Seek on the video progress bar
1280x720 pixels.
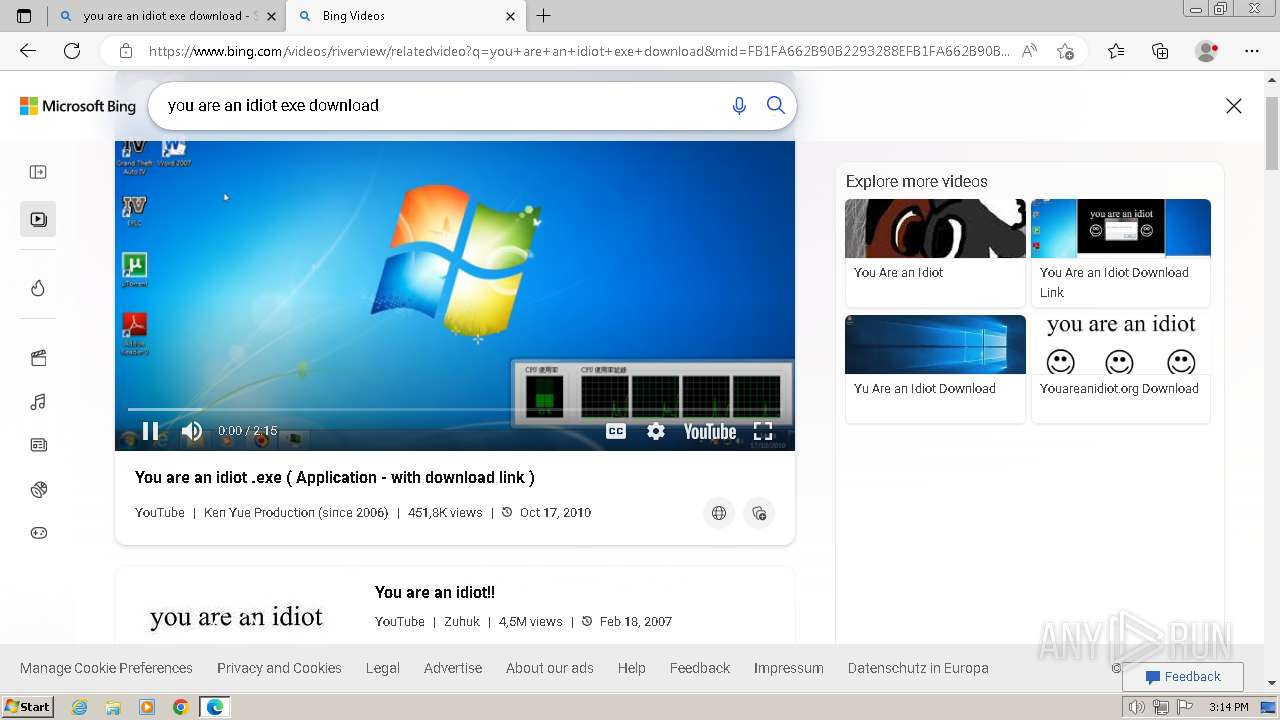click(x=454, y=409)
